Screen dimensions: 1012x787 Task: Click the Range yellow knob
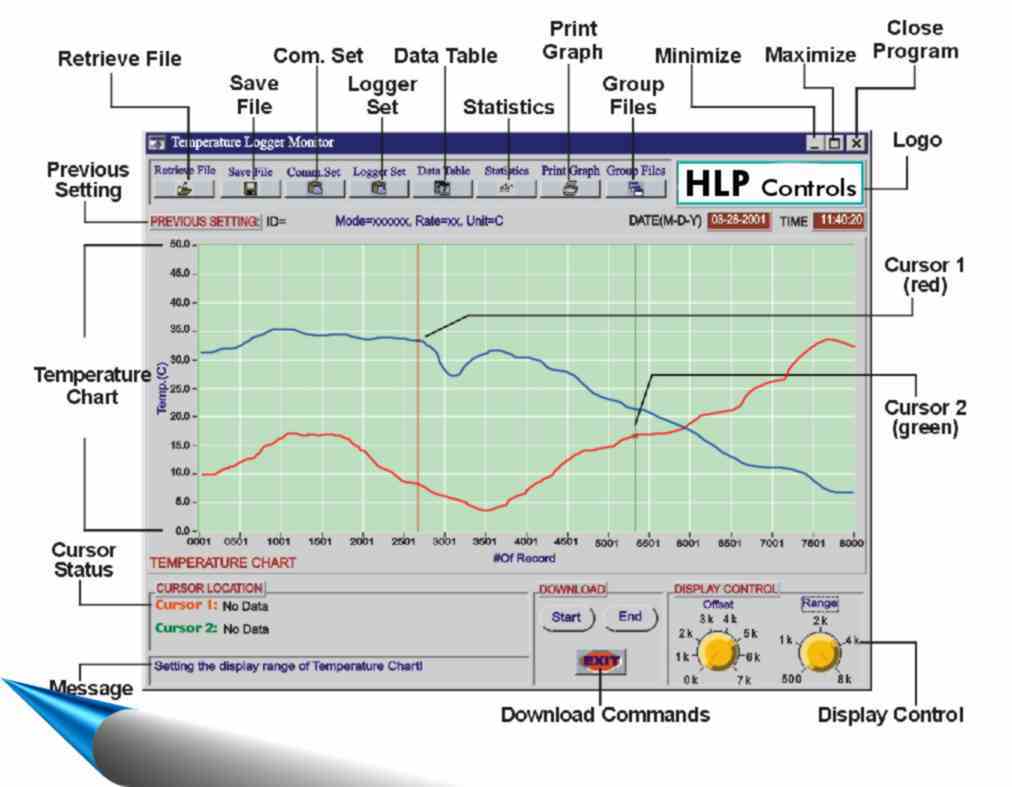click(x=819, y=655)
